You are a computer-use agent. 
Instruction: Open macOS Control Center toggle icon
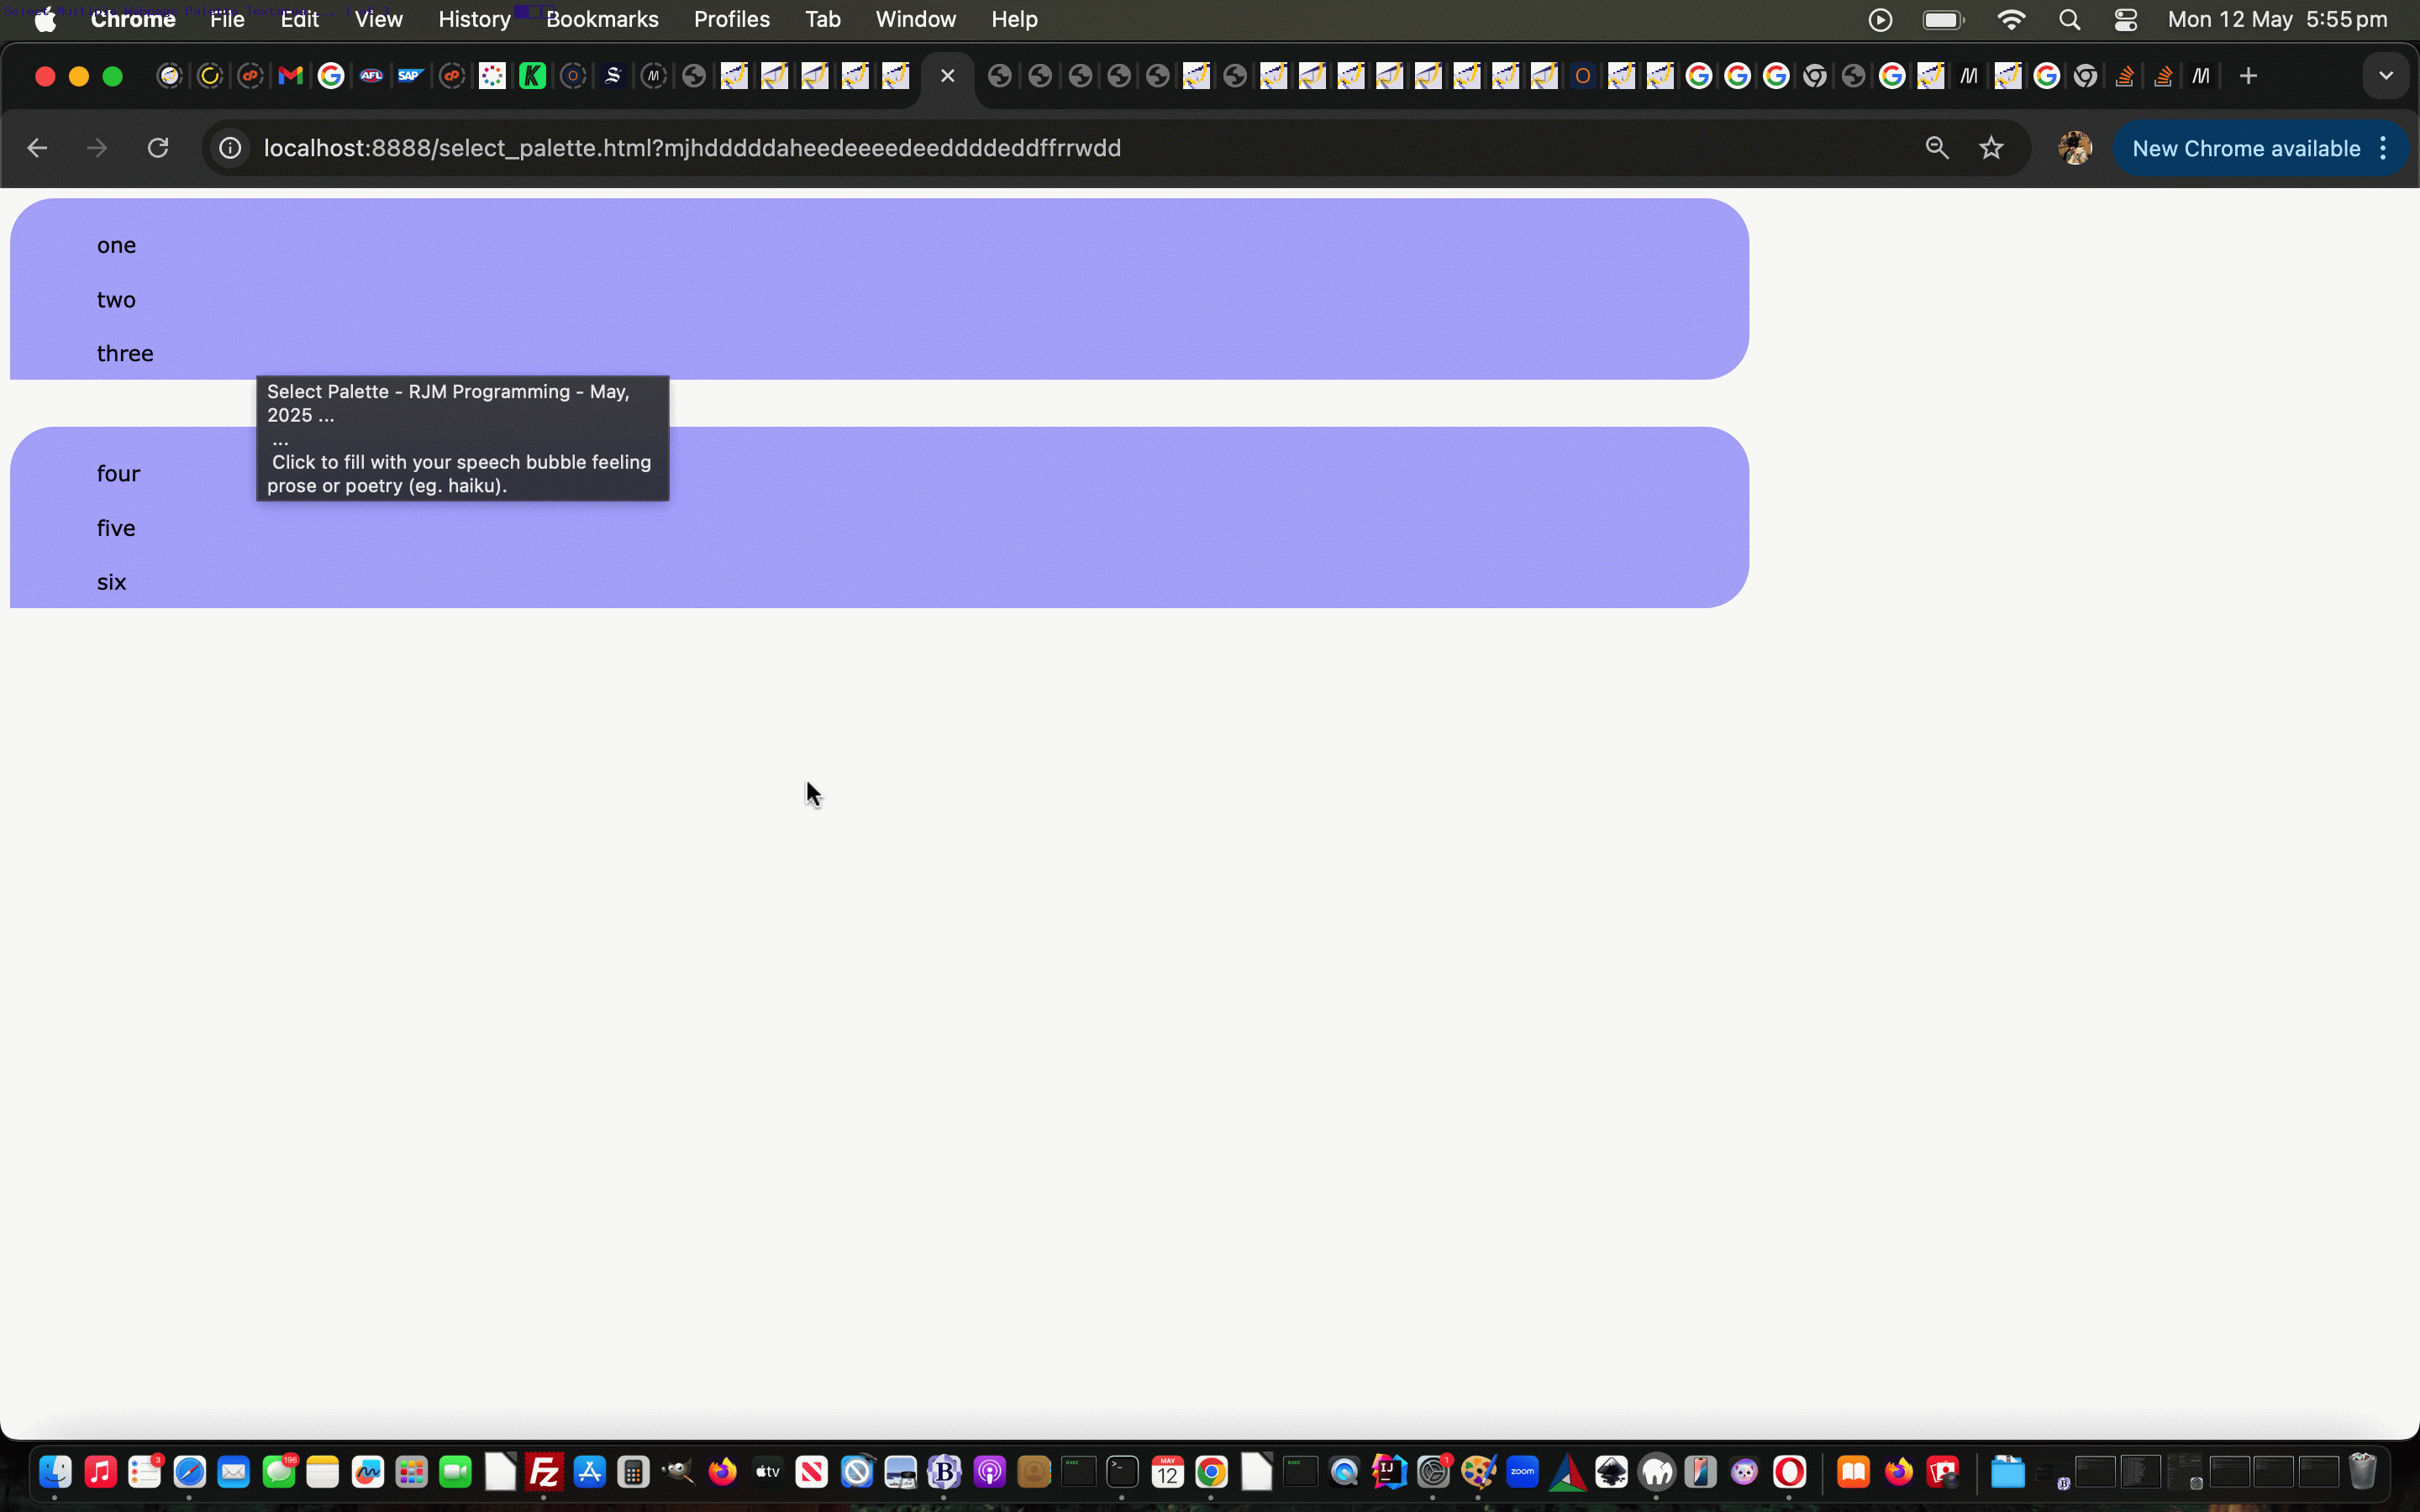point(2126,20)
